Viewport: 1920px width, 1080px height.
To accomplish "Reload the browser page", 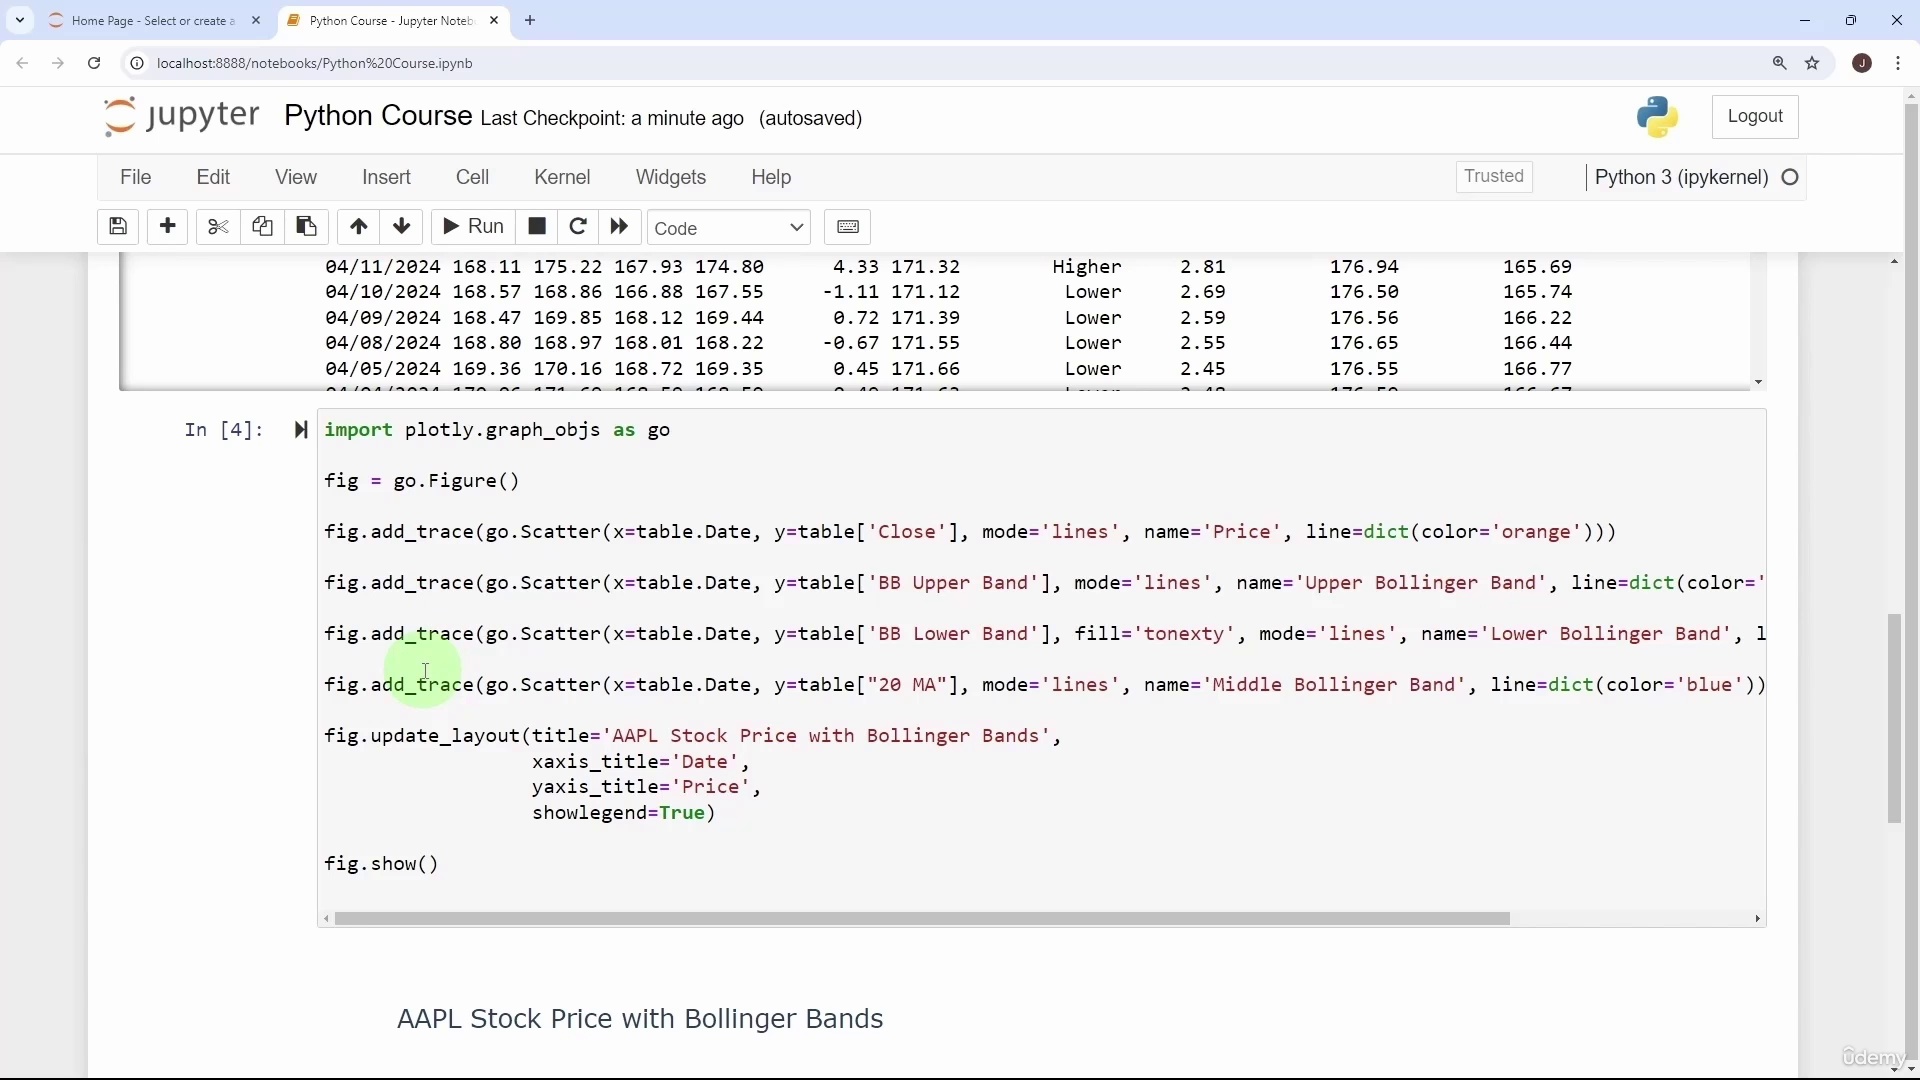I will [x=94, y=63].
